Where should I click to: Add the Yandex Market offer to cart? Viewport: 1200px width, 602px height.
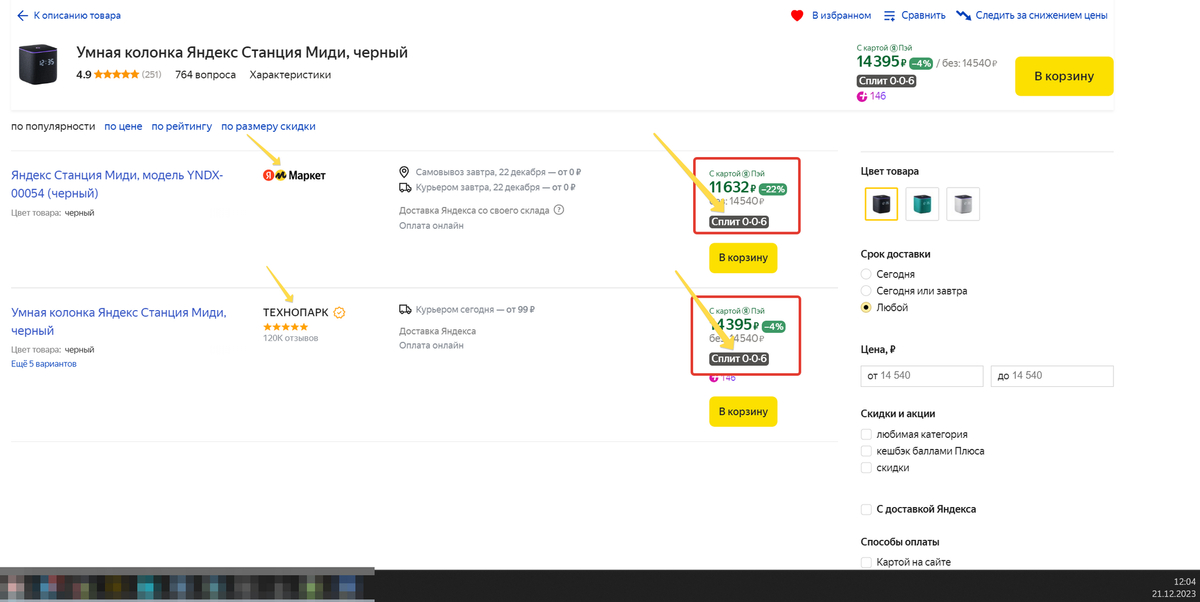pos(743,258)
